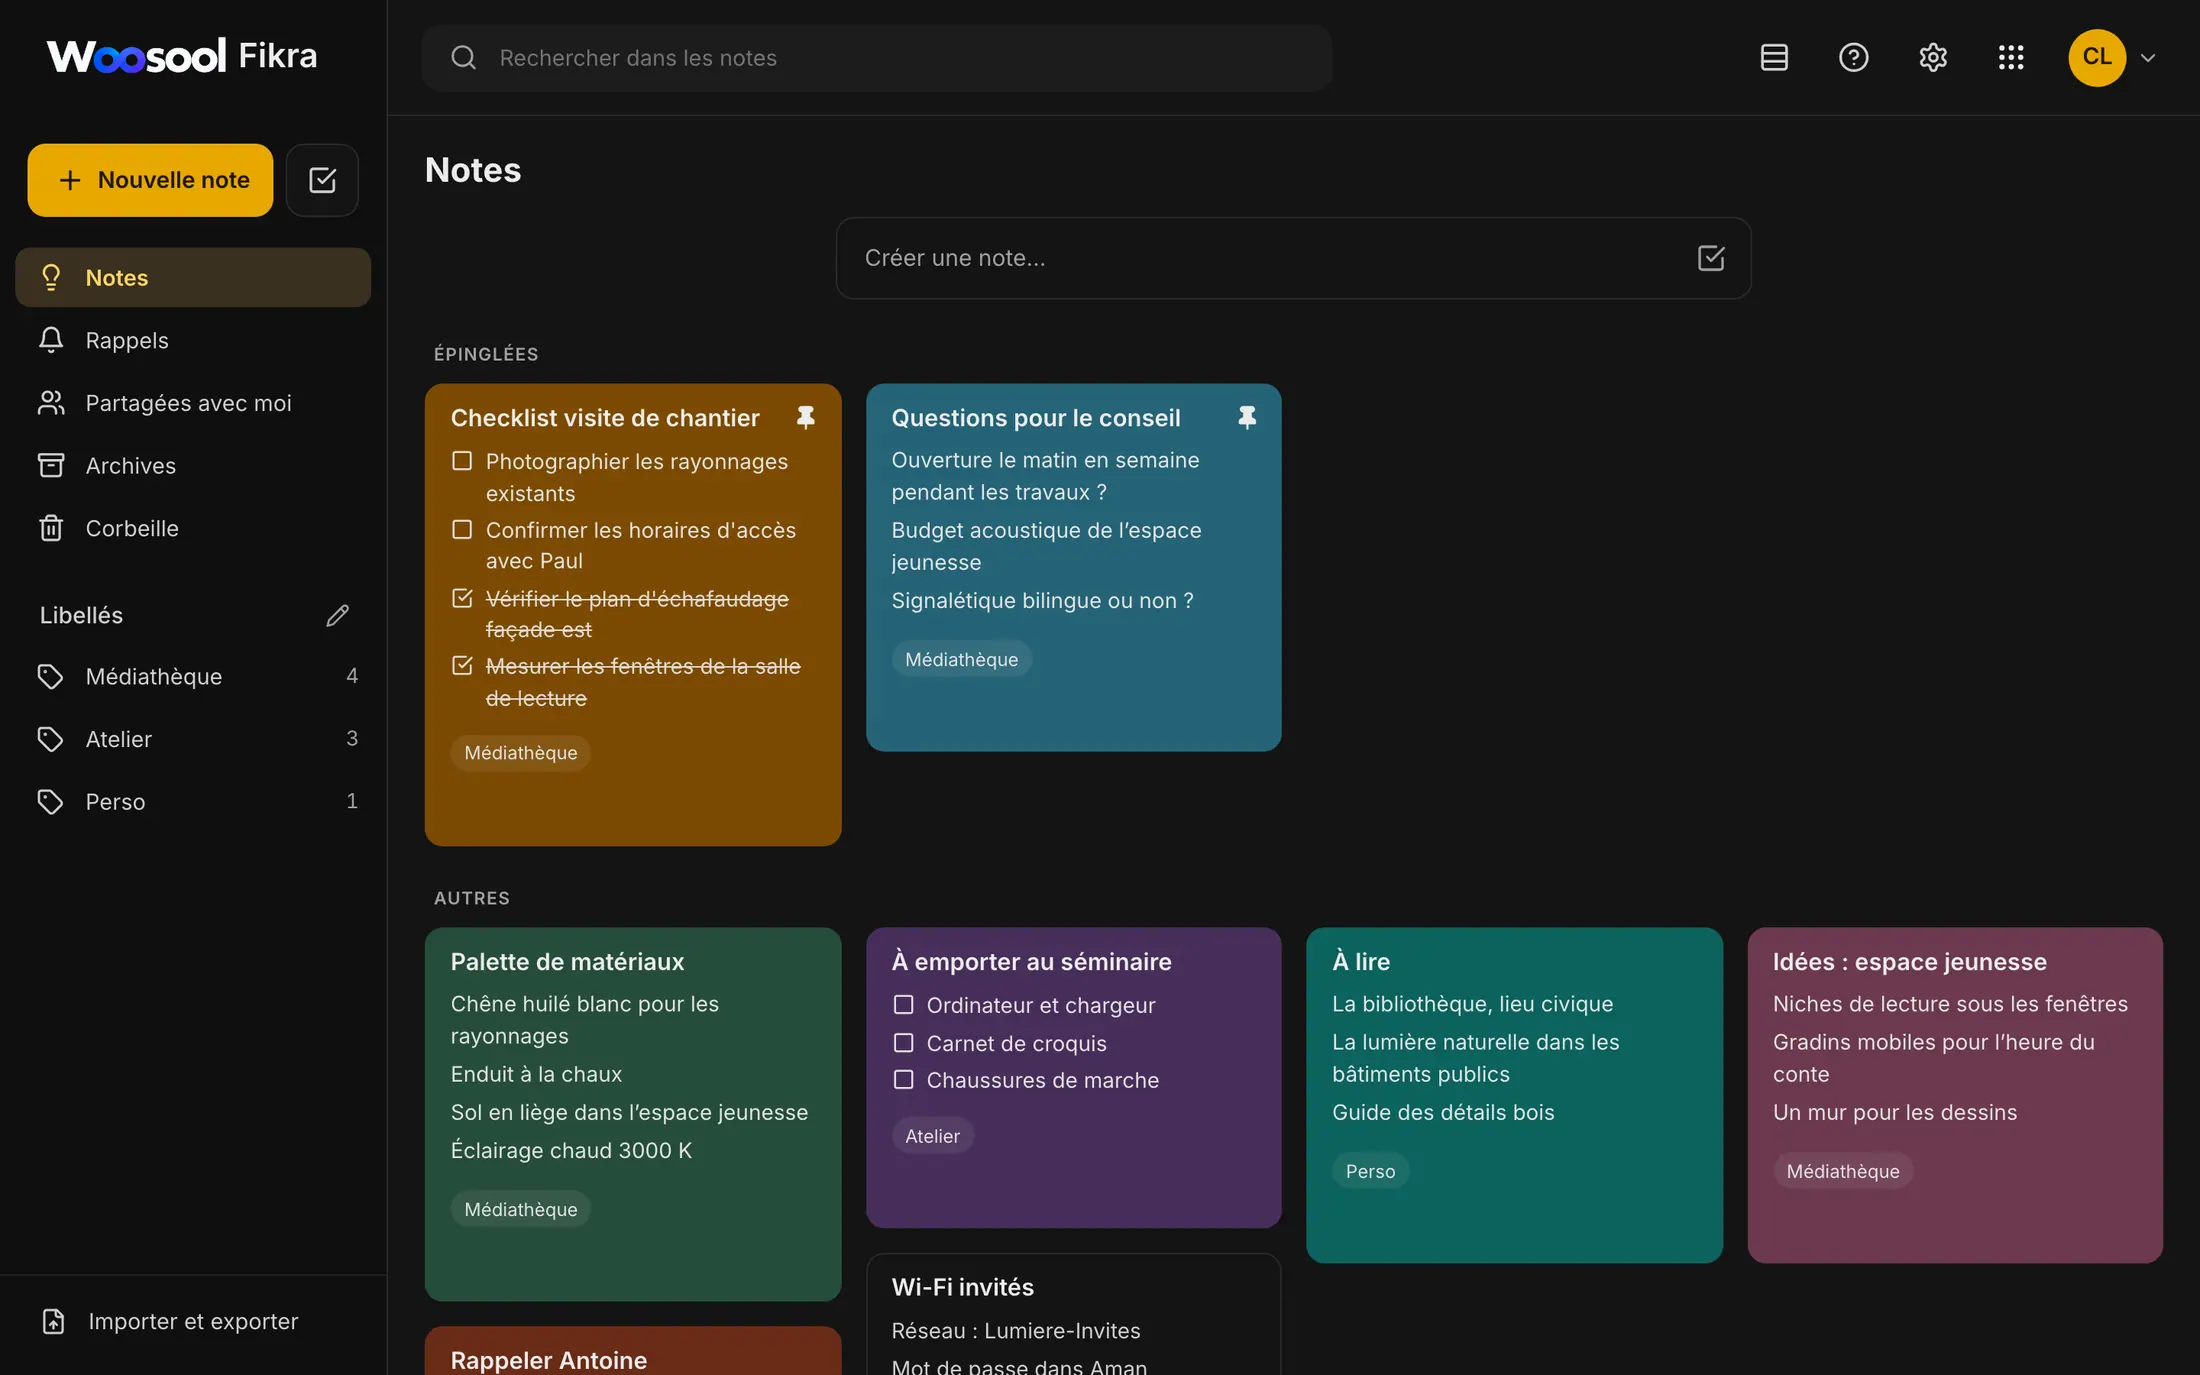Open the Corbeille trash section
This screenshot has width=2200, height=1375.
point(193,528)
